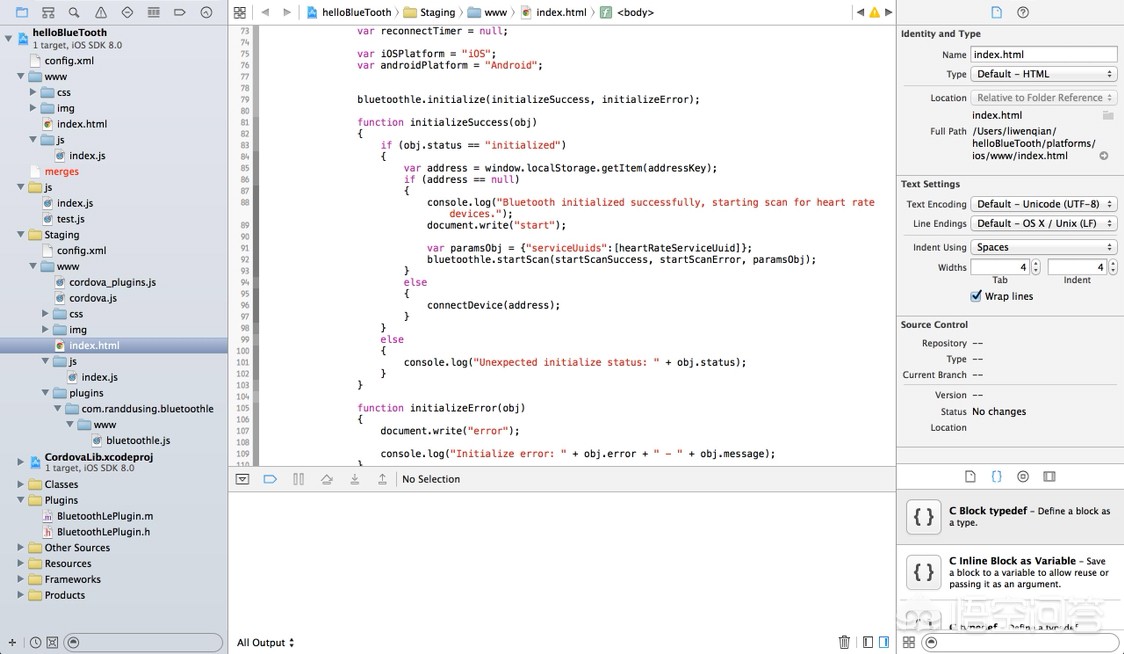Open the Line Endings dropdown
The height and width of the screenshot is (654, 1124).
(1043, 223)
